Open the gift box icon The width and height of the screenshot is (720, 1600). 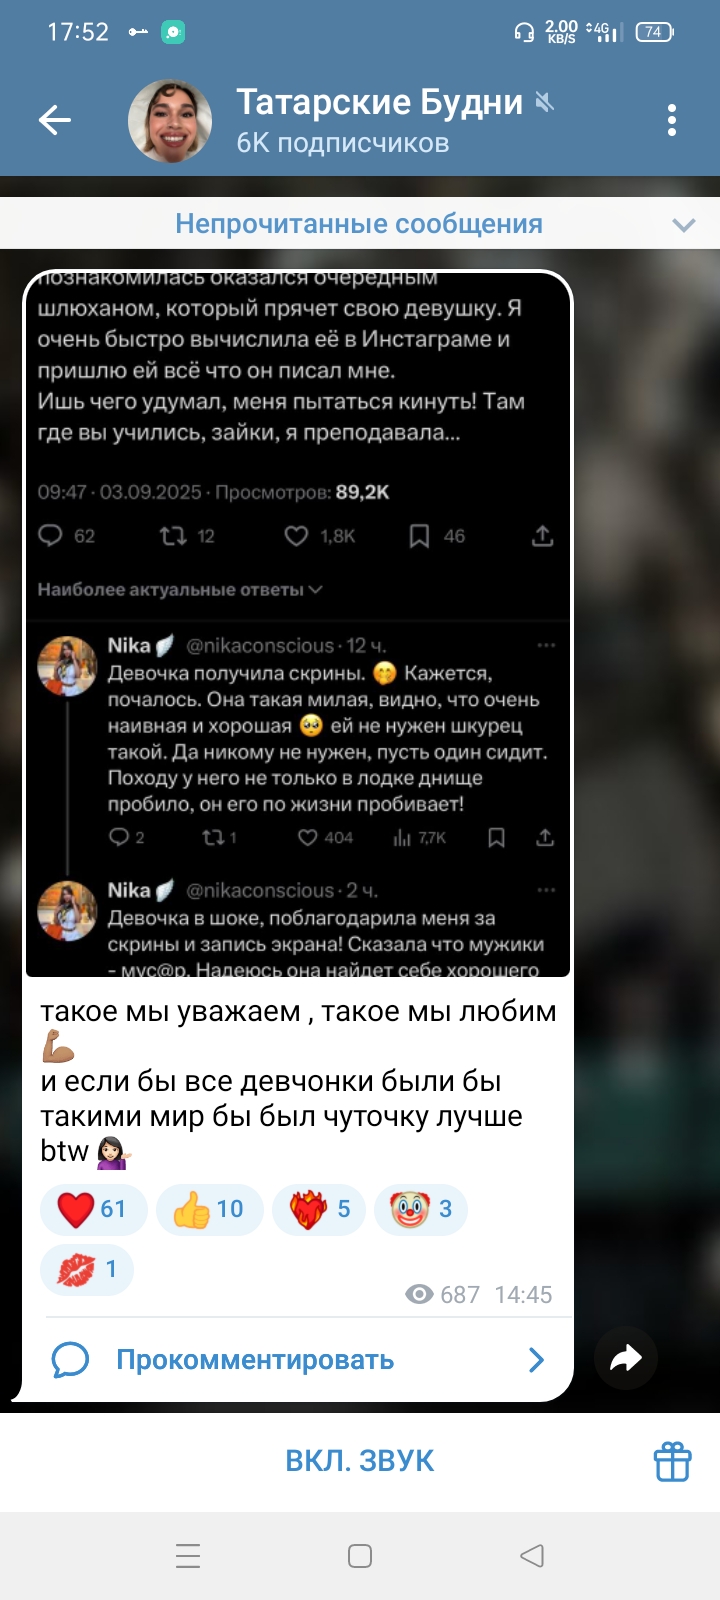tap(672, 1461)
